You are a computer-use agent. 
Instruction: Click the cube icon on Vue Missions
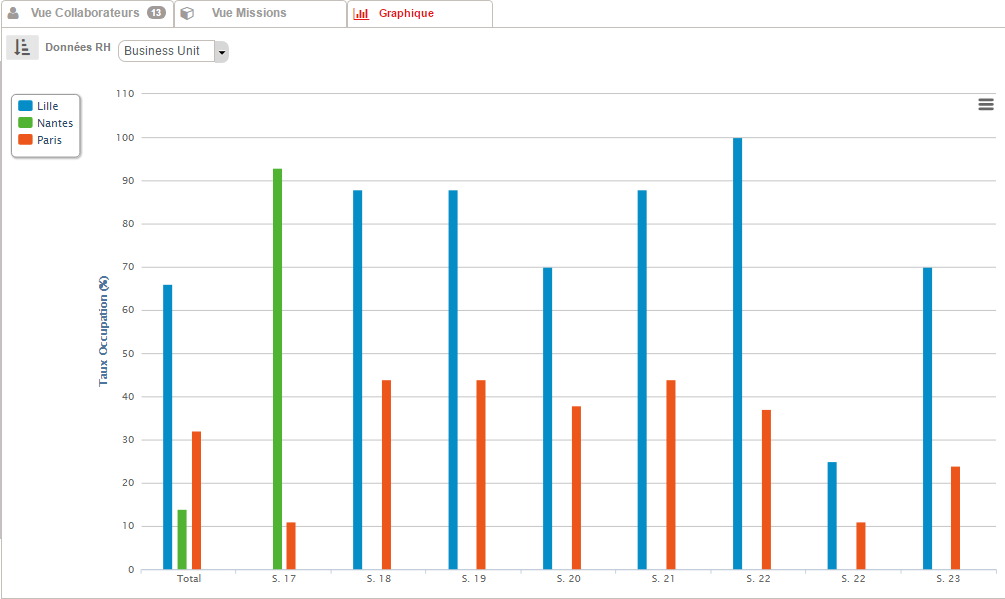[x=187, y=14]
